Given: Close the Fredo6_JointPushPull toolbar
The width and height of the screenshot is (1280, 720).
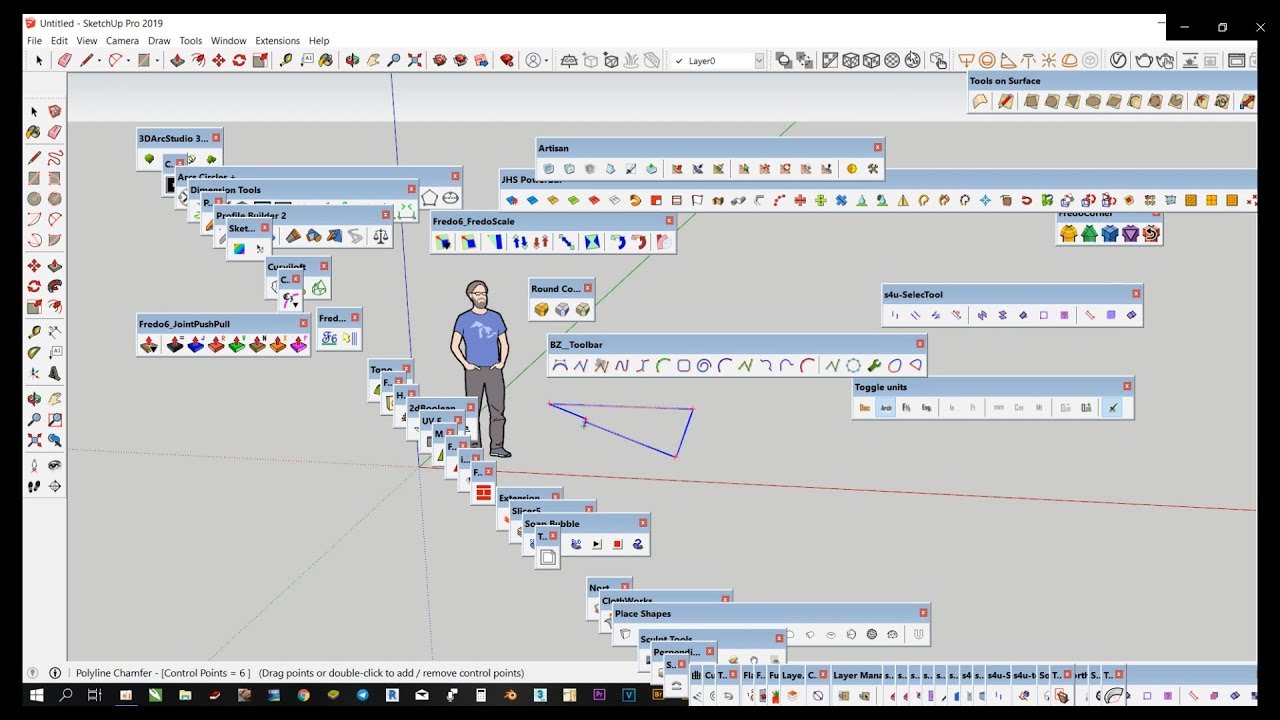Looking at the screenshot, I should point(303,323).
